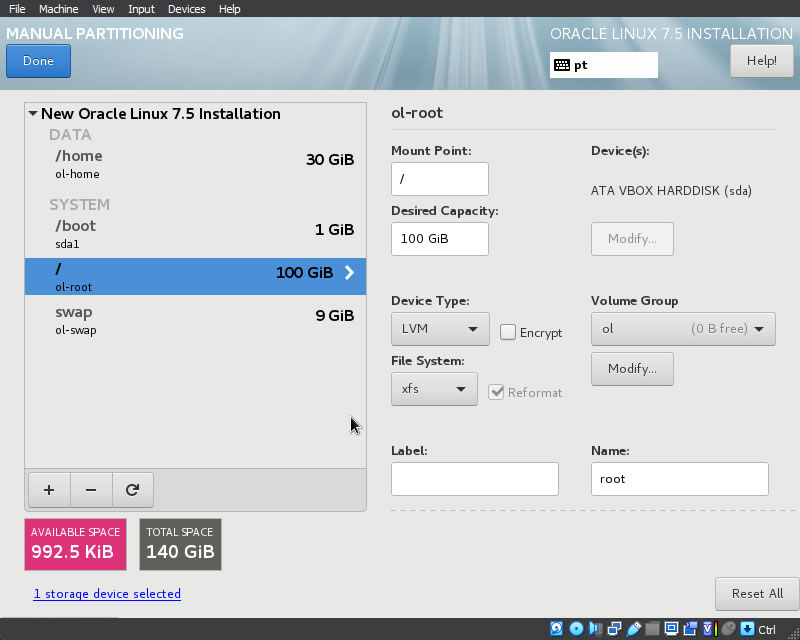Image resolution: width=800 pixels, height=640 pixels.
Task: Open the File System xfs dropdown
Action: click(x=434, y=389)
